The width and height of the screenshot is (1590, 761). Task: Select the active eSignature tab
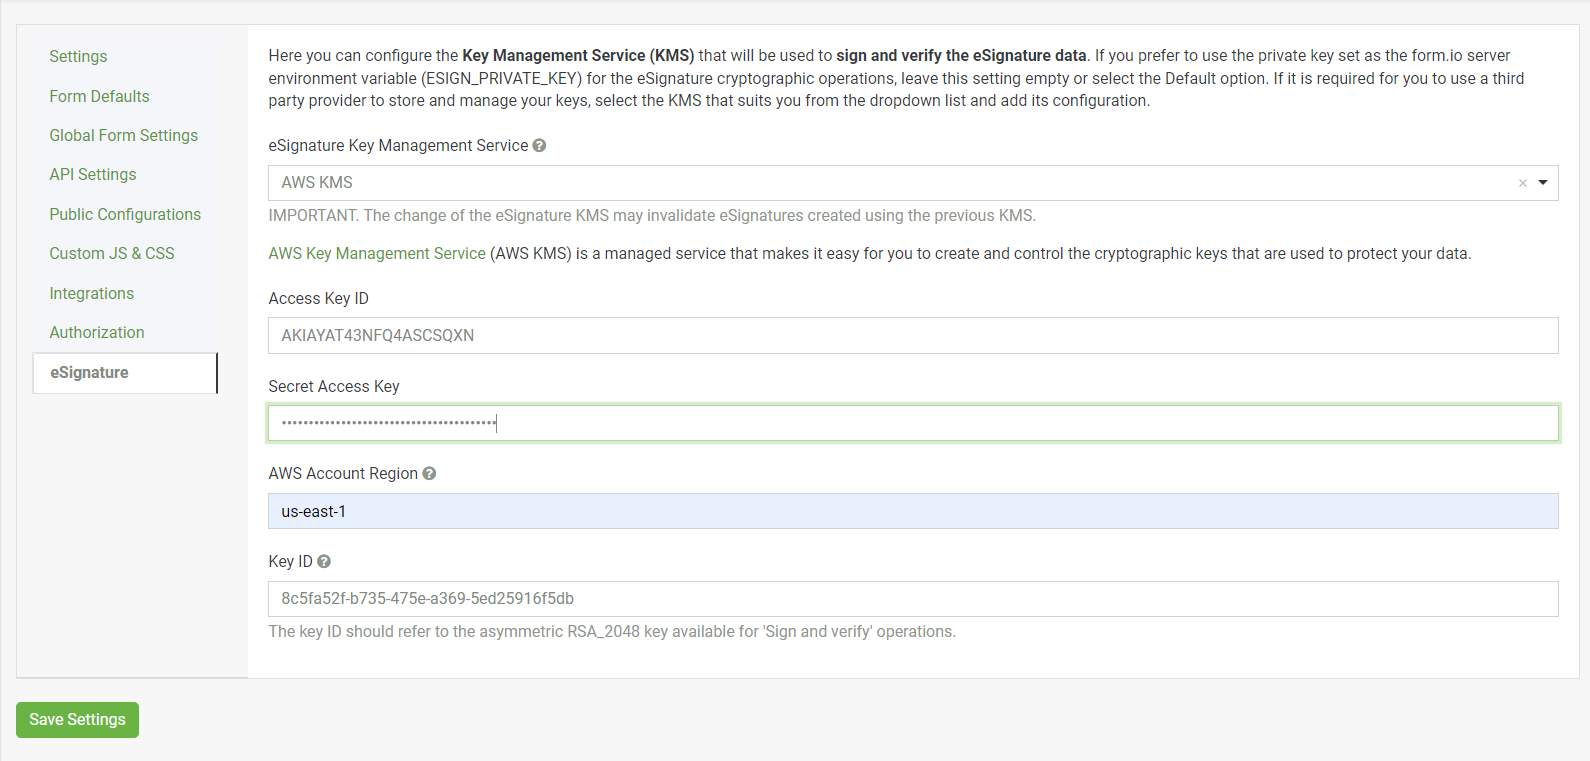point(125,373)
